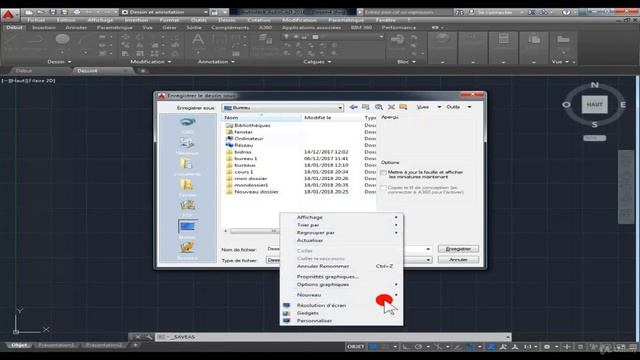Choose Résolution d'écran in the context menu
This screenshot has height=360, width=640.
(342, 305)
